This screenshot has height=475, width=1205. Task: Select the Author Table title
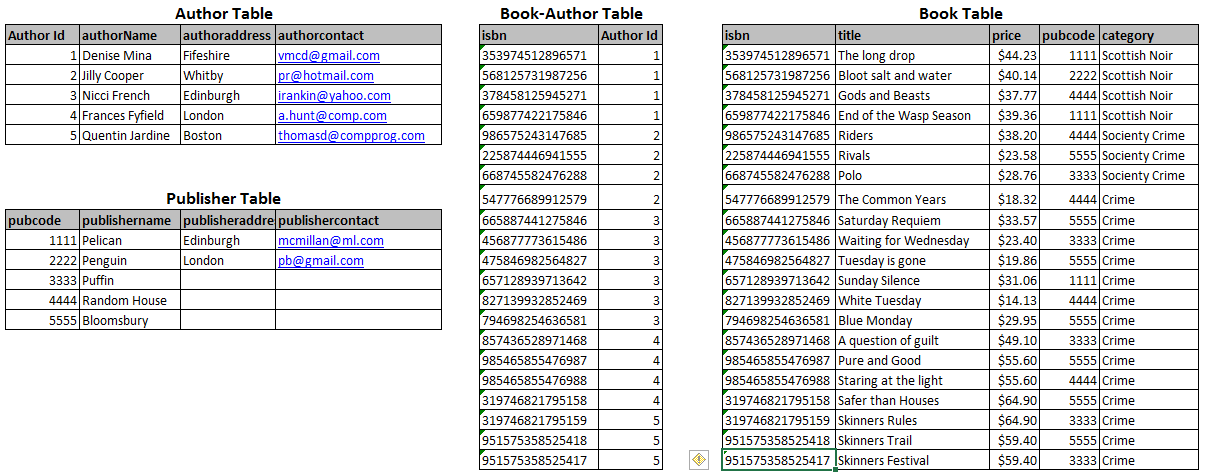[x=222, y=14]
